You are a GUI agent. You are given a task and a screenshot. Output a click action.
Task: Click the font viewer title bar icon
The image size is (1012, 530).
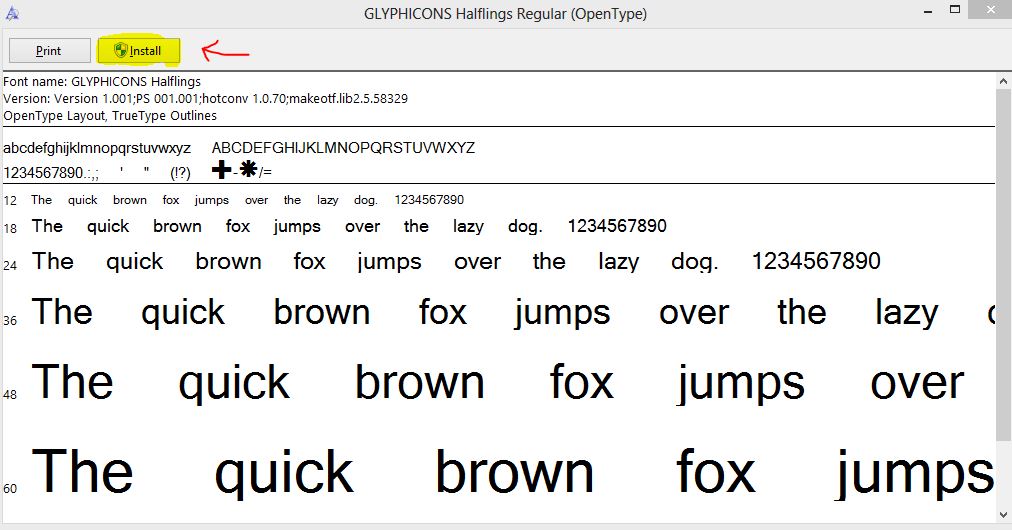click(12, 13)
